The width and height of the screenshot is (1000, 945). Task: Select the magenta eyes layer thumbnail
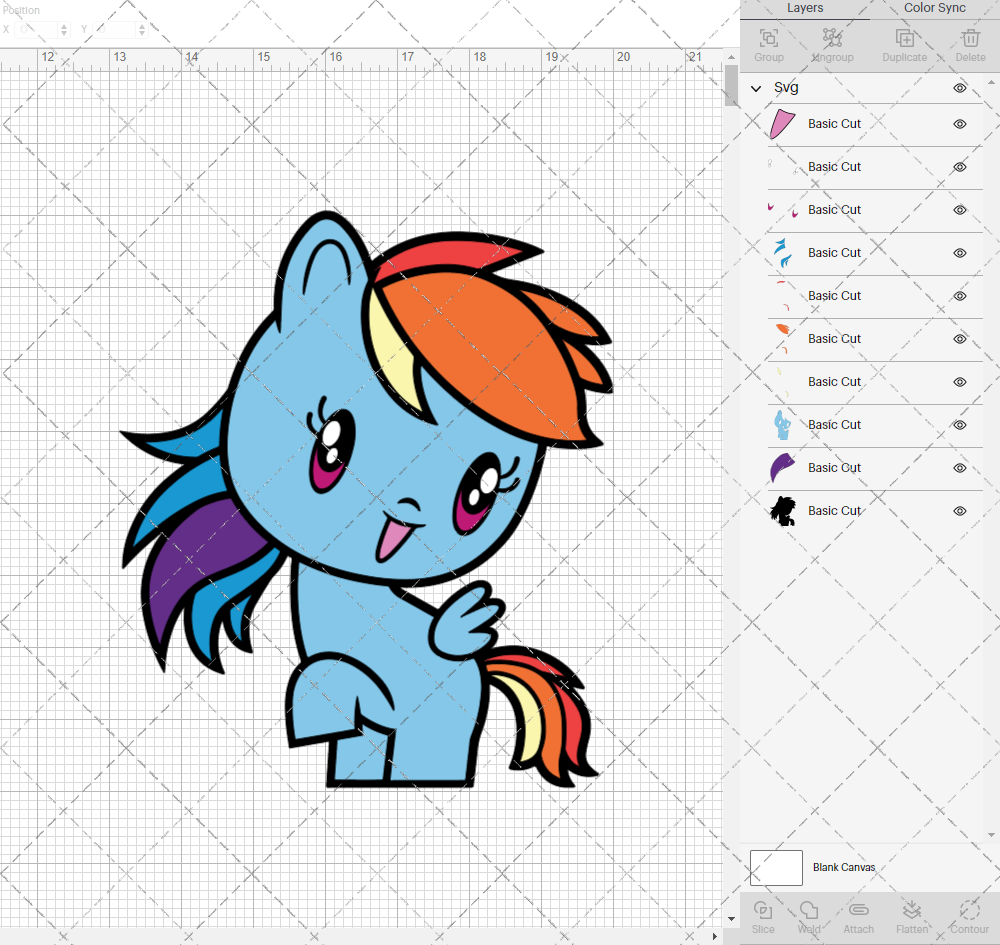(x=783, y=210)
